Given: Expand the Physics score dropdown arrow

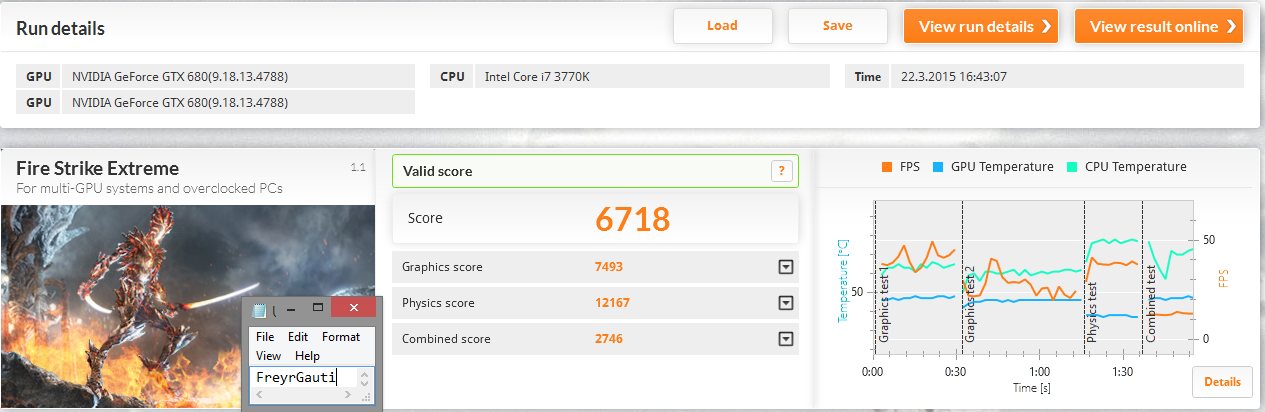Looking at the screenshot, I should tap(786, 303).
